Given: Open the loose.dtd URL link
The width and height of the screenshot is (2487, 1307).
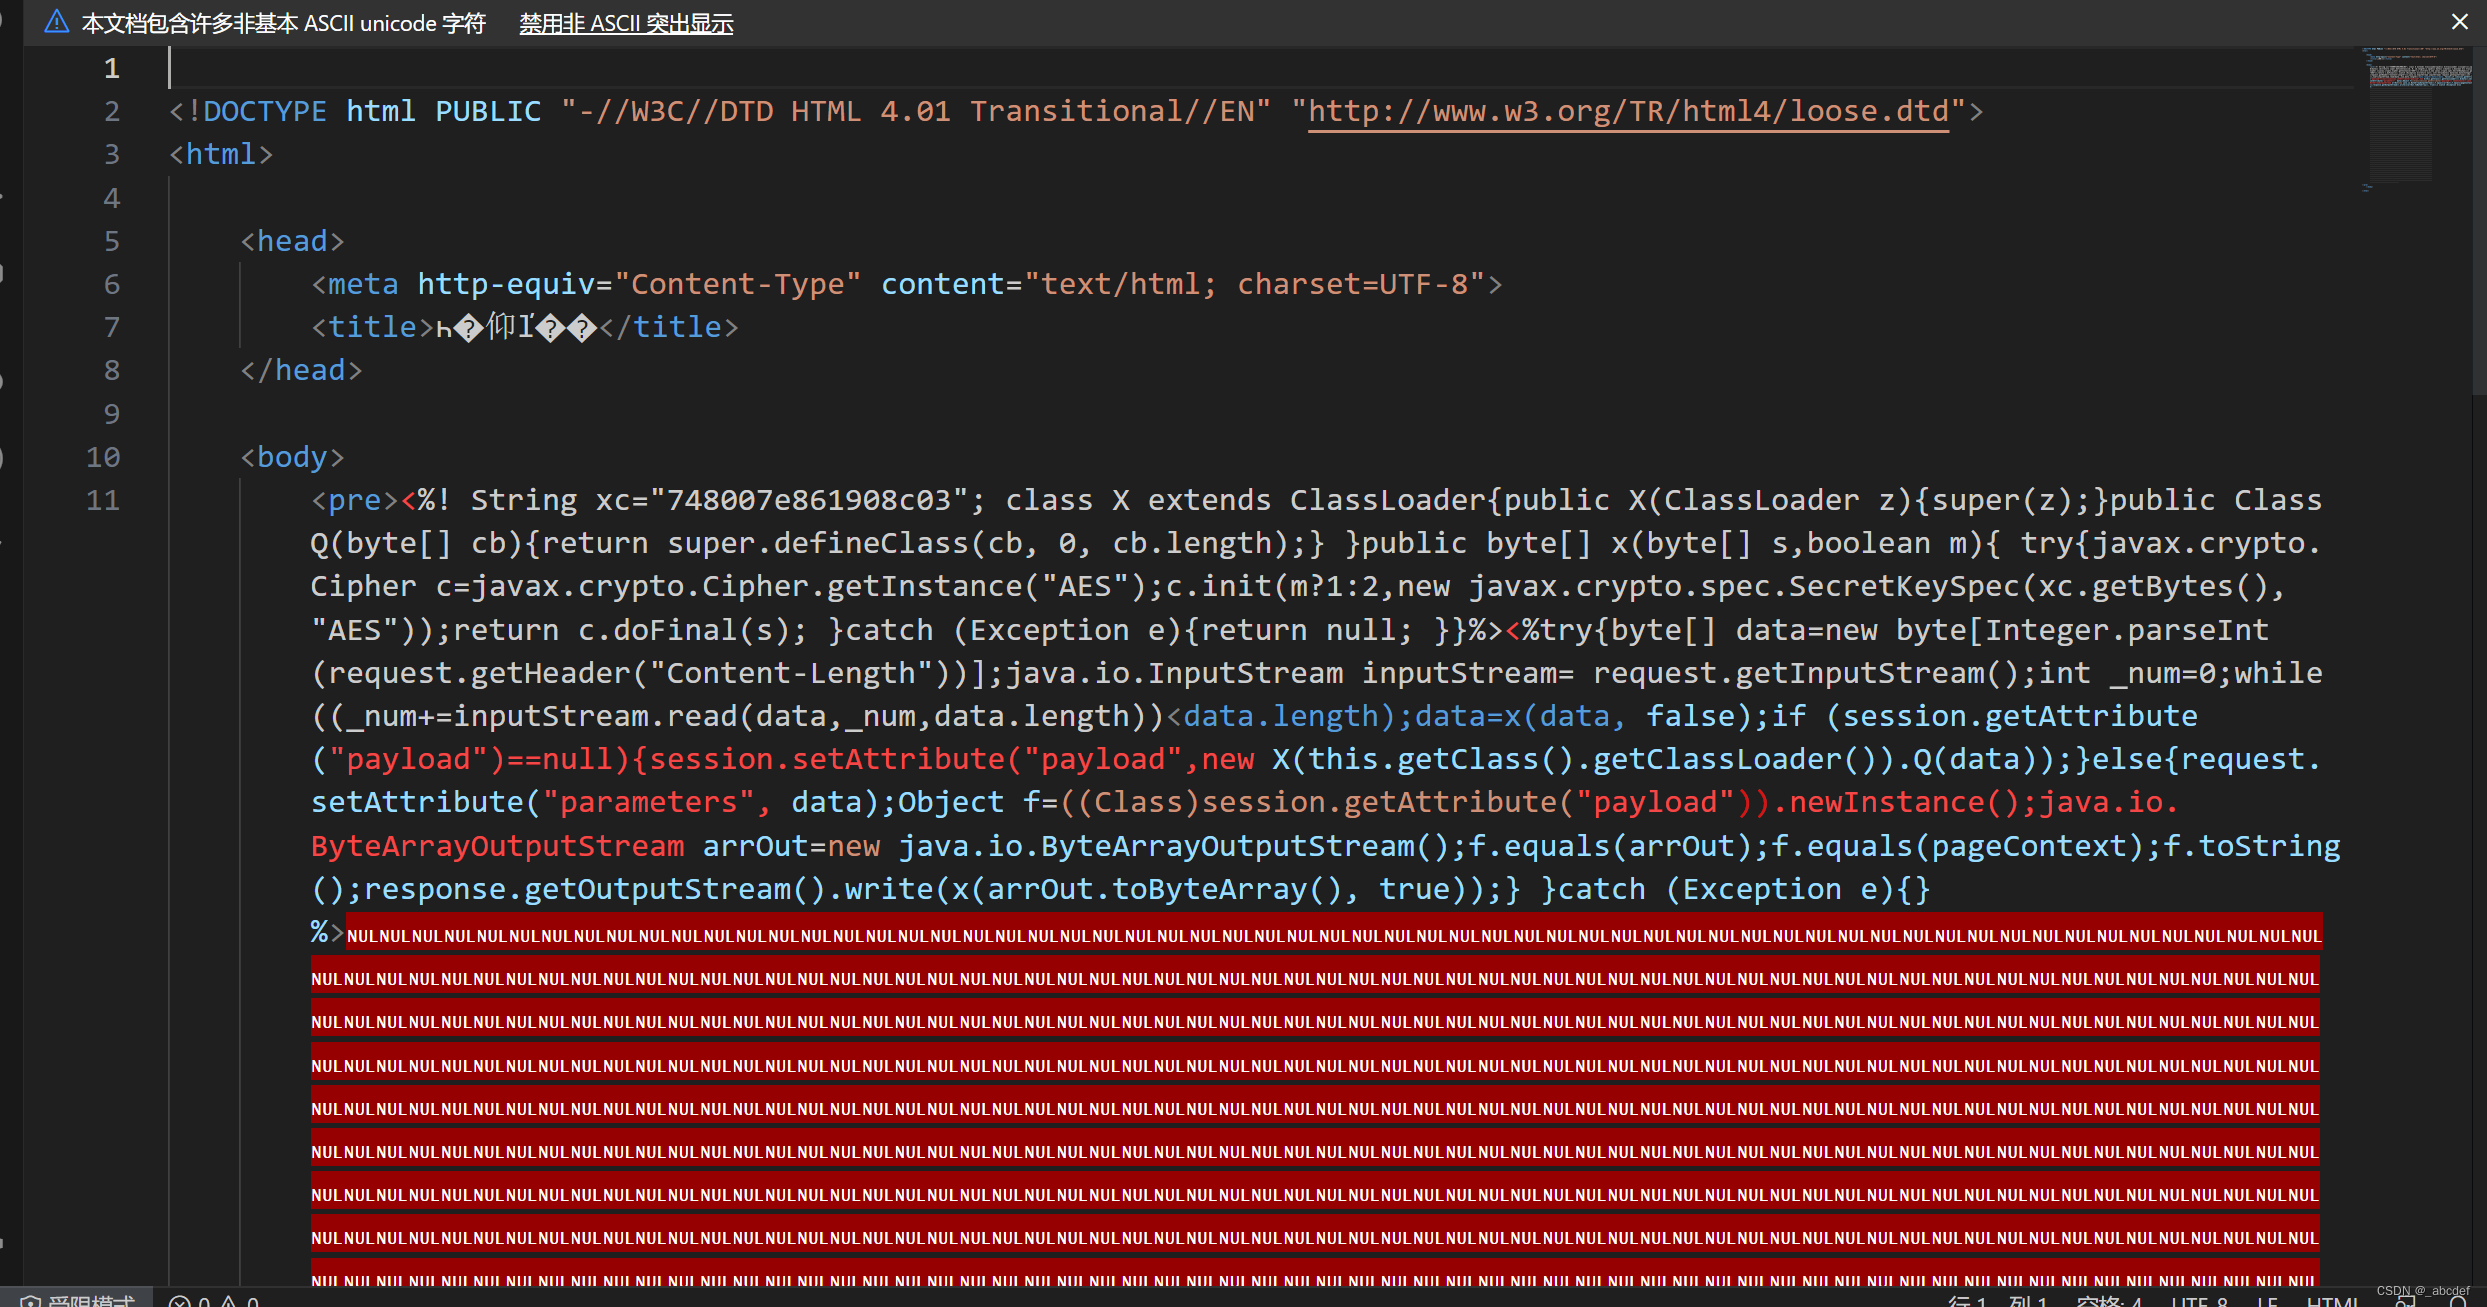Looking at the screenshot, I should pyautogui.click(x=1628, y=111).
